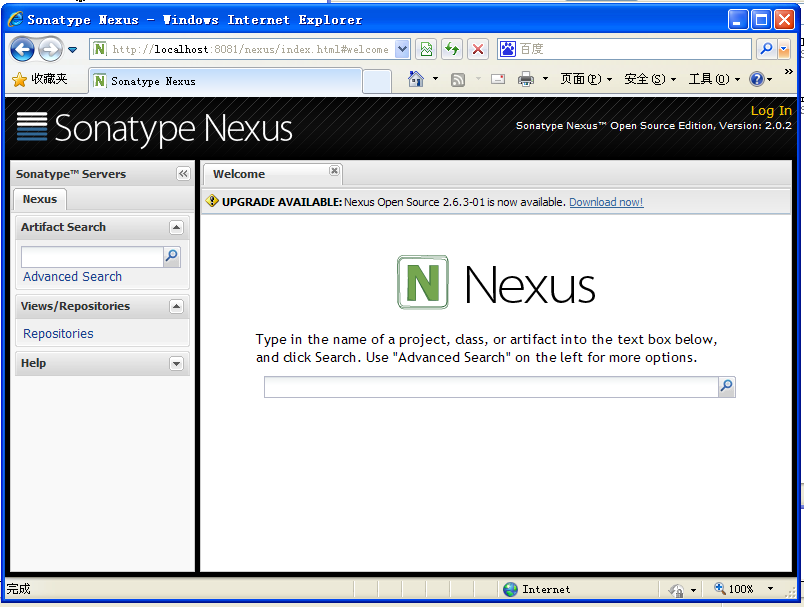Viewport: 804px width, 607px height.
Task: Stop loading with the red X icon
Action: coord(477,49)
